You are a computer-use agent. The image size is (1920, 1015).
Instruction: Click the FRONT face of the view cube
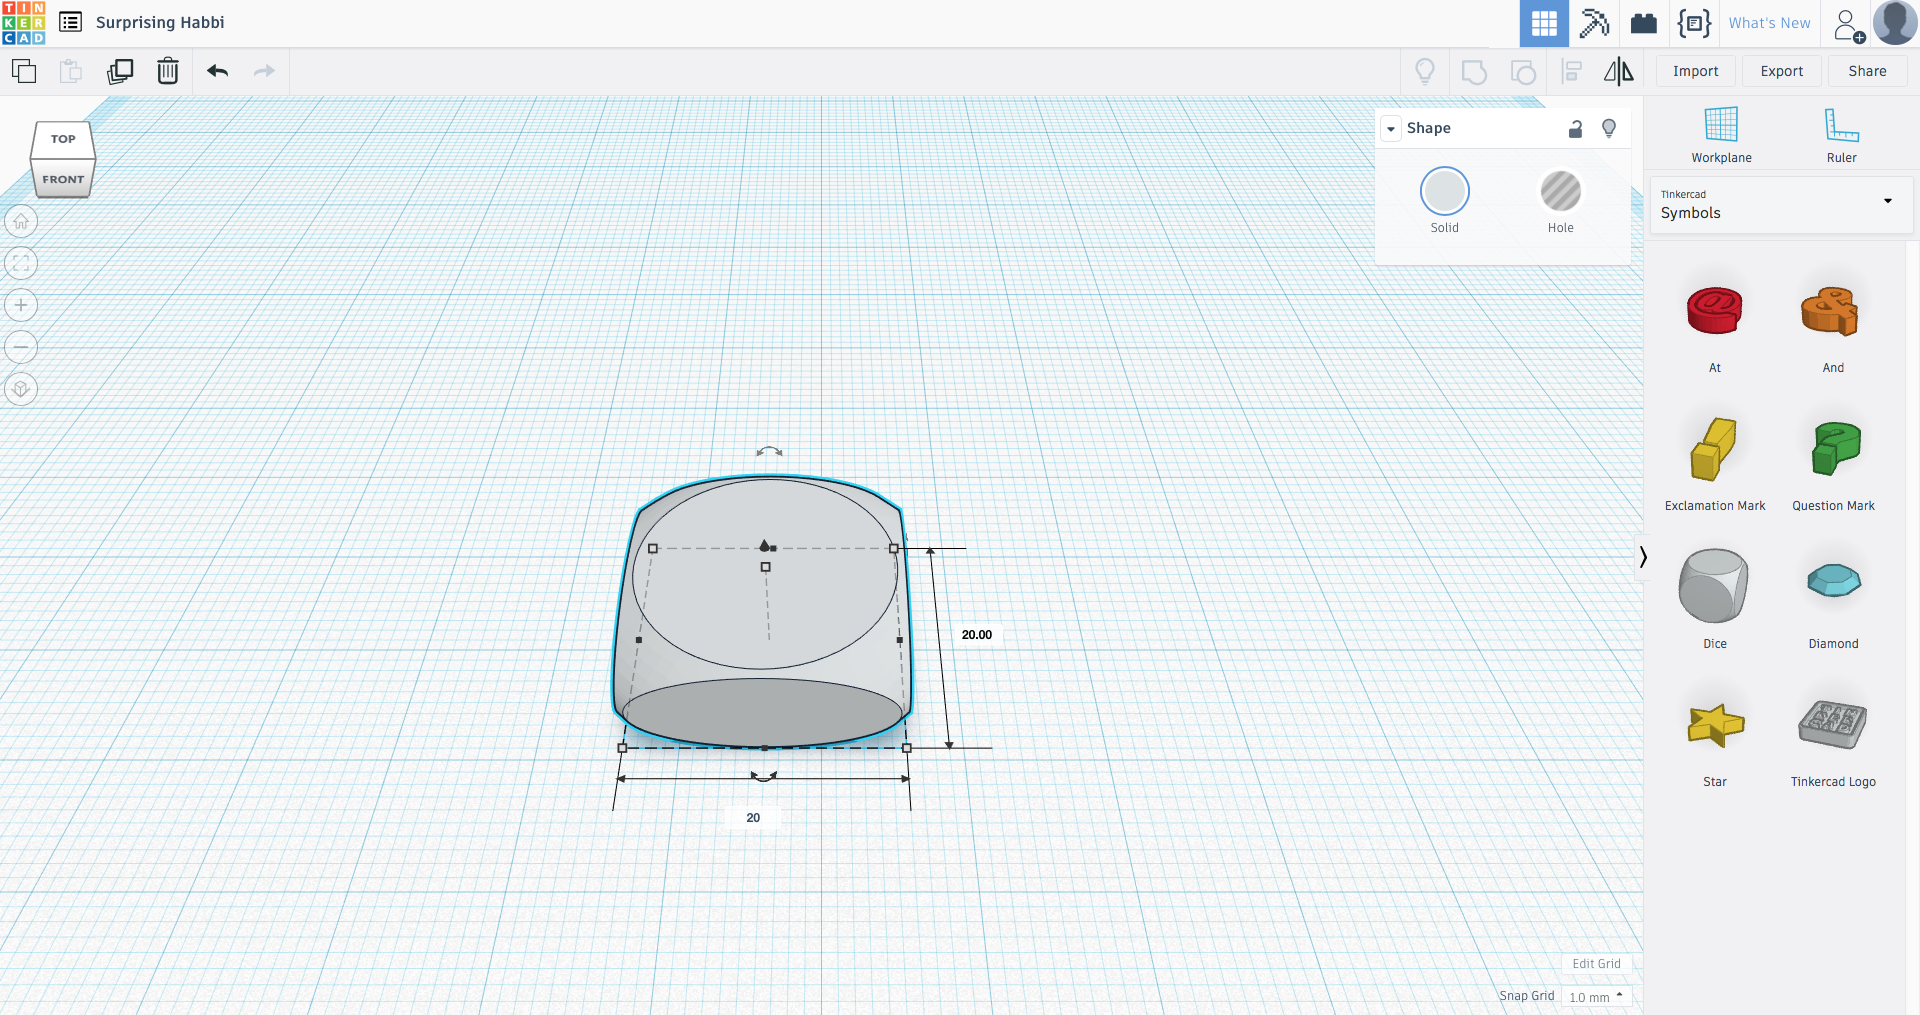click(63, 179)
